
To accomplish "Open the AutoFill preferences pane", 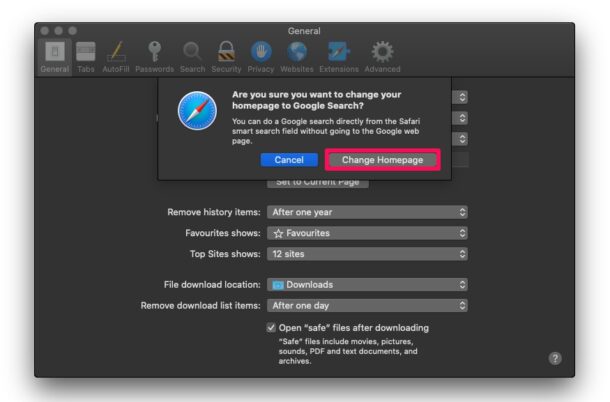I will [116, 57].
